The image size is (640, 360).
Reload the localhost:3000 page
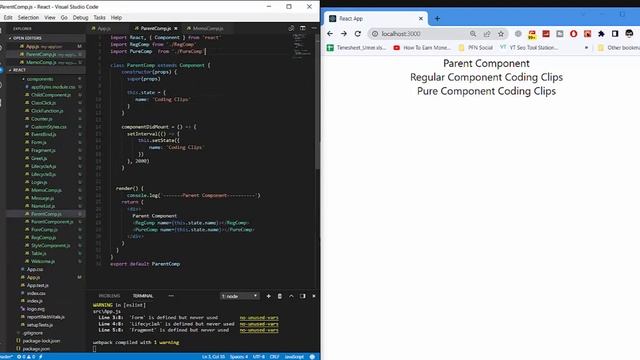[358, 34]
